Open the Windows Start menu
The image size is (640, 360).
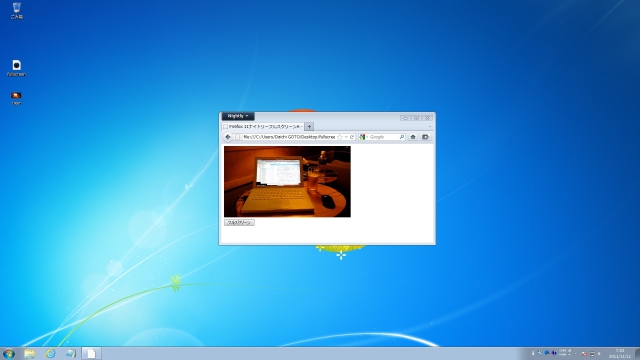pos(9,353)
